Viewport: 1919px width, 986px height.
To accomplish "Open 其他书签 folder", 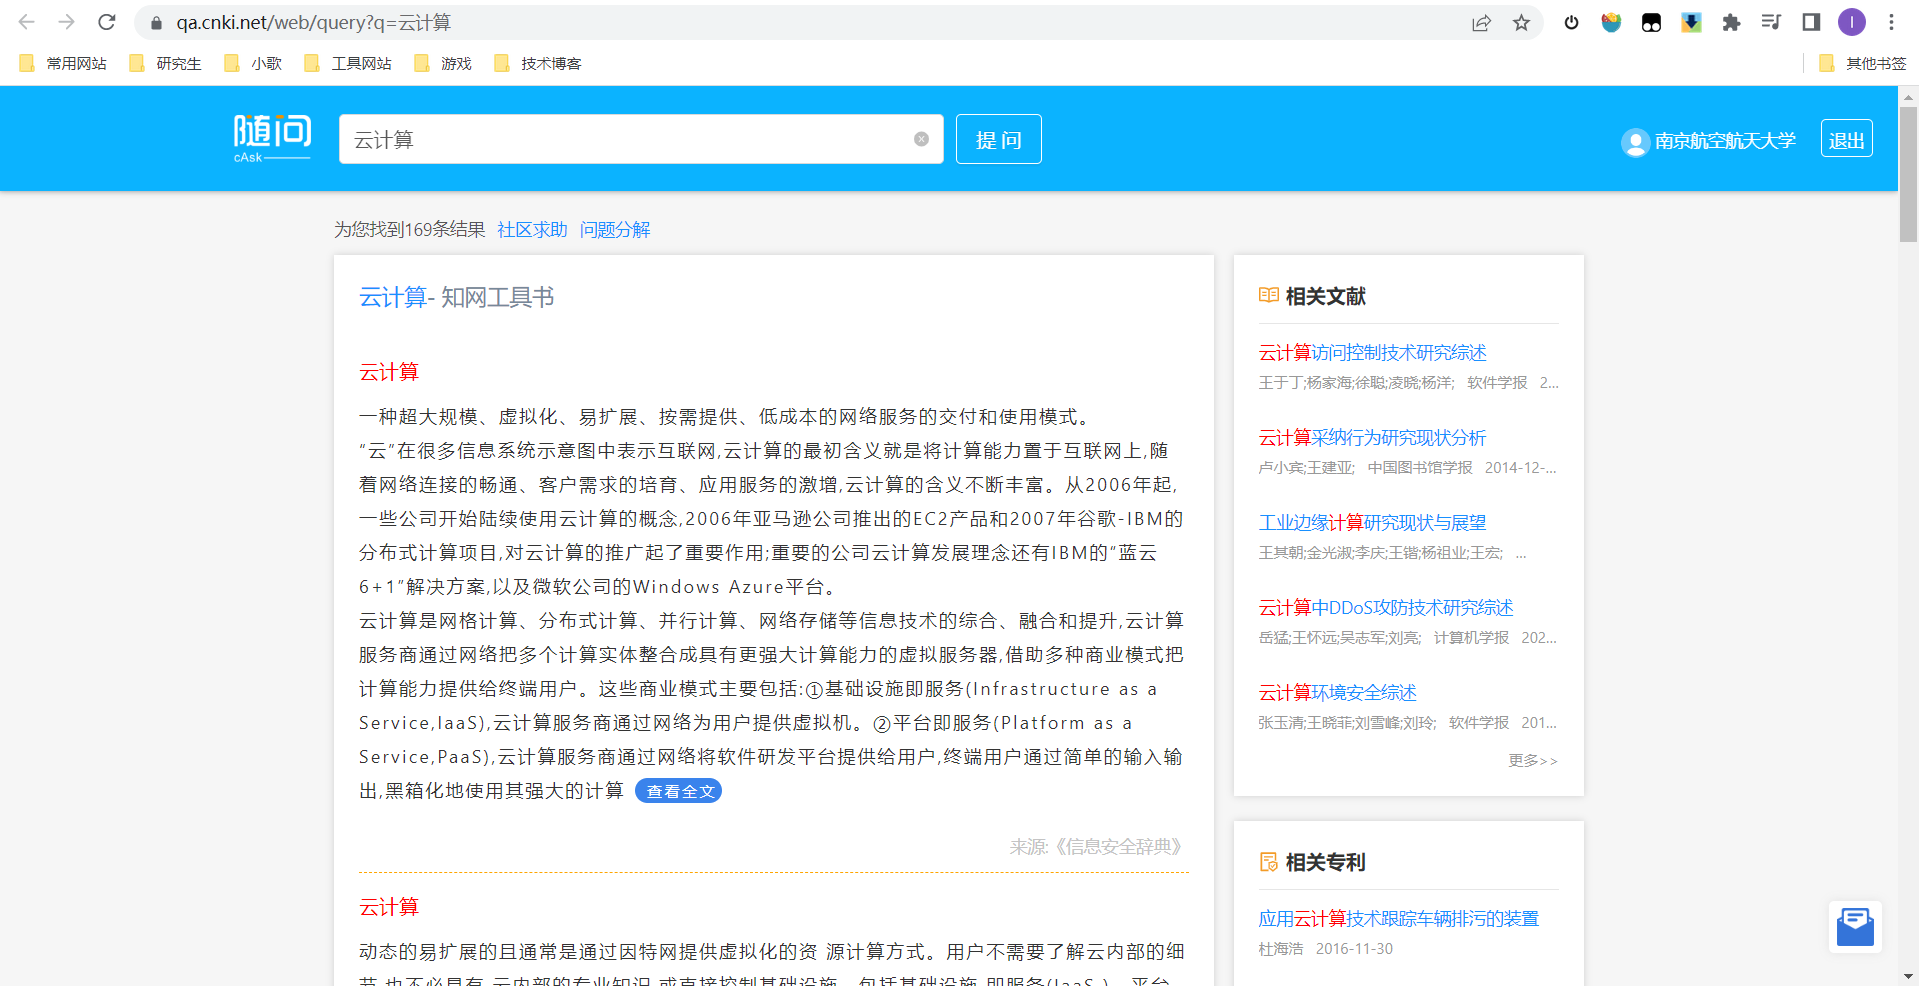I will coord(1862,63).
